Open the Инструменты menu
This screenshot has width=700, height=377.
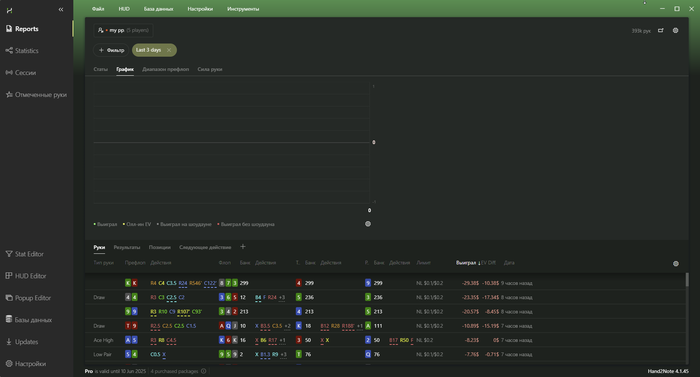[x=243, y=9]
